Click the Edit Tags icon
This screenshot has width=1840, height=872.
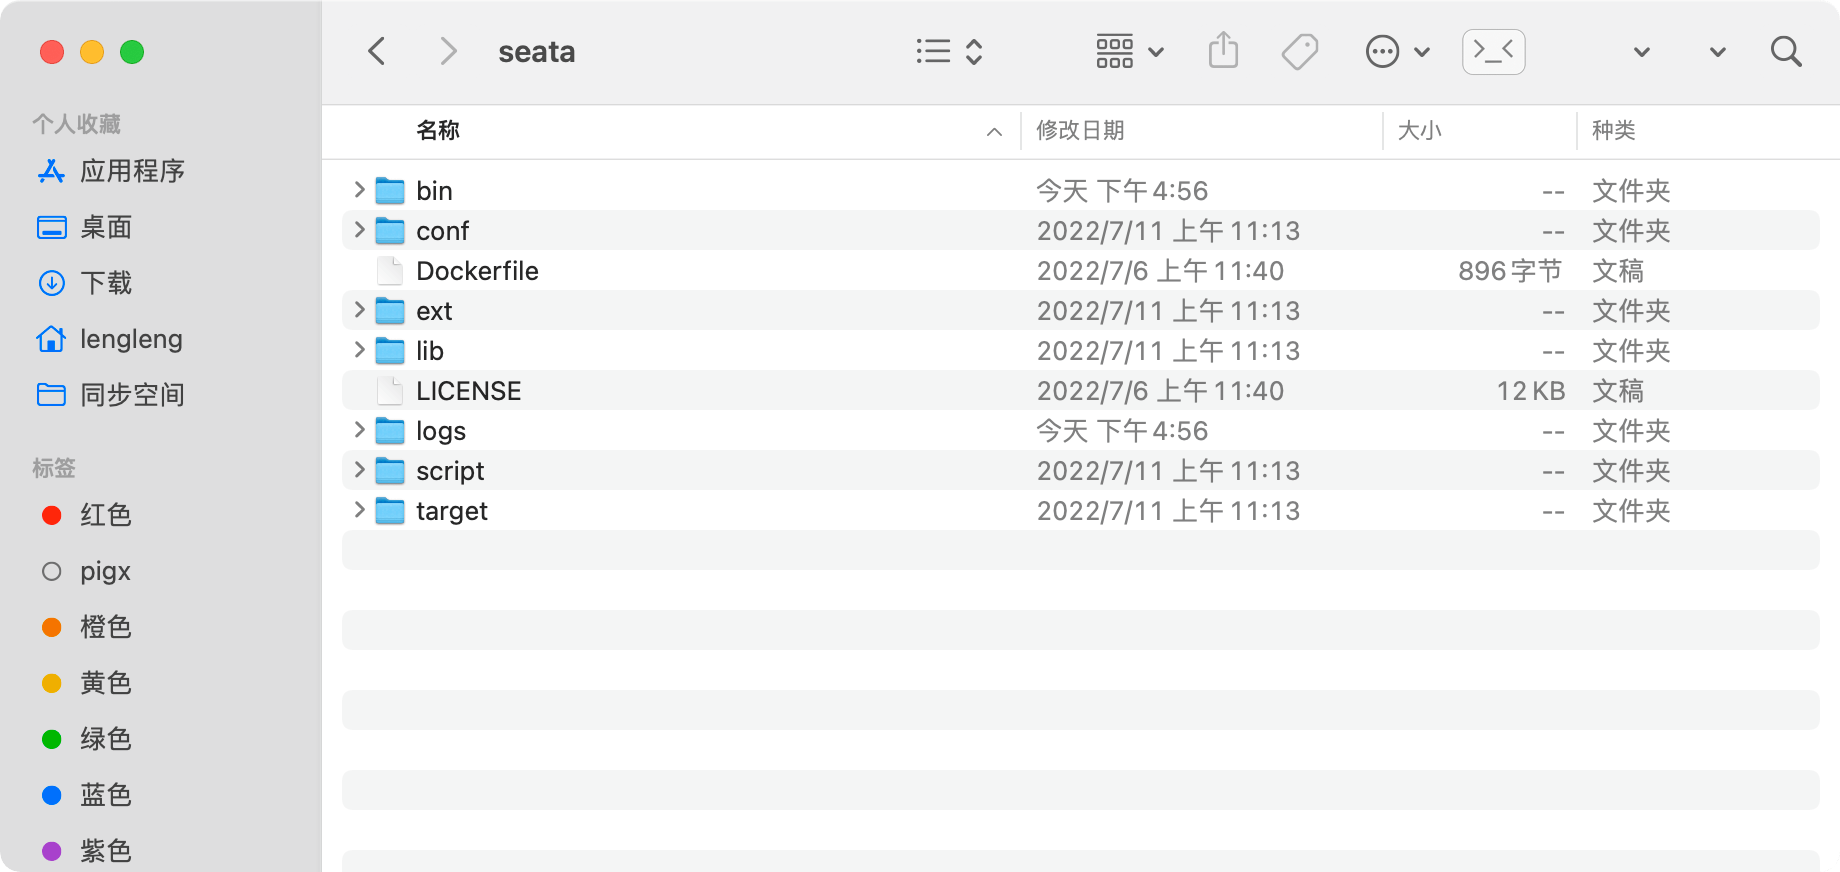coord(1299,52)
